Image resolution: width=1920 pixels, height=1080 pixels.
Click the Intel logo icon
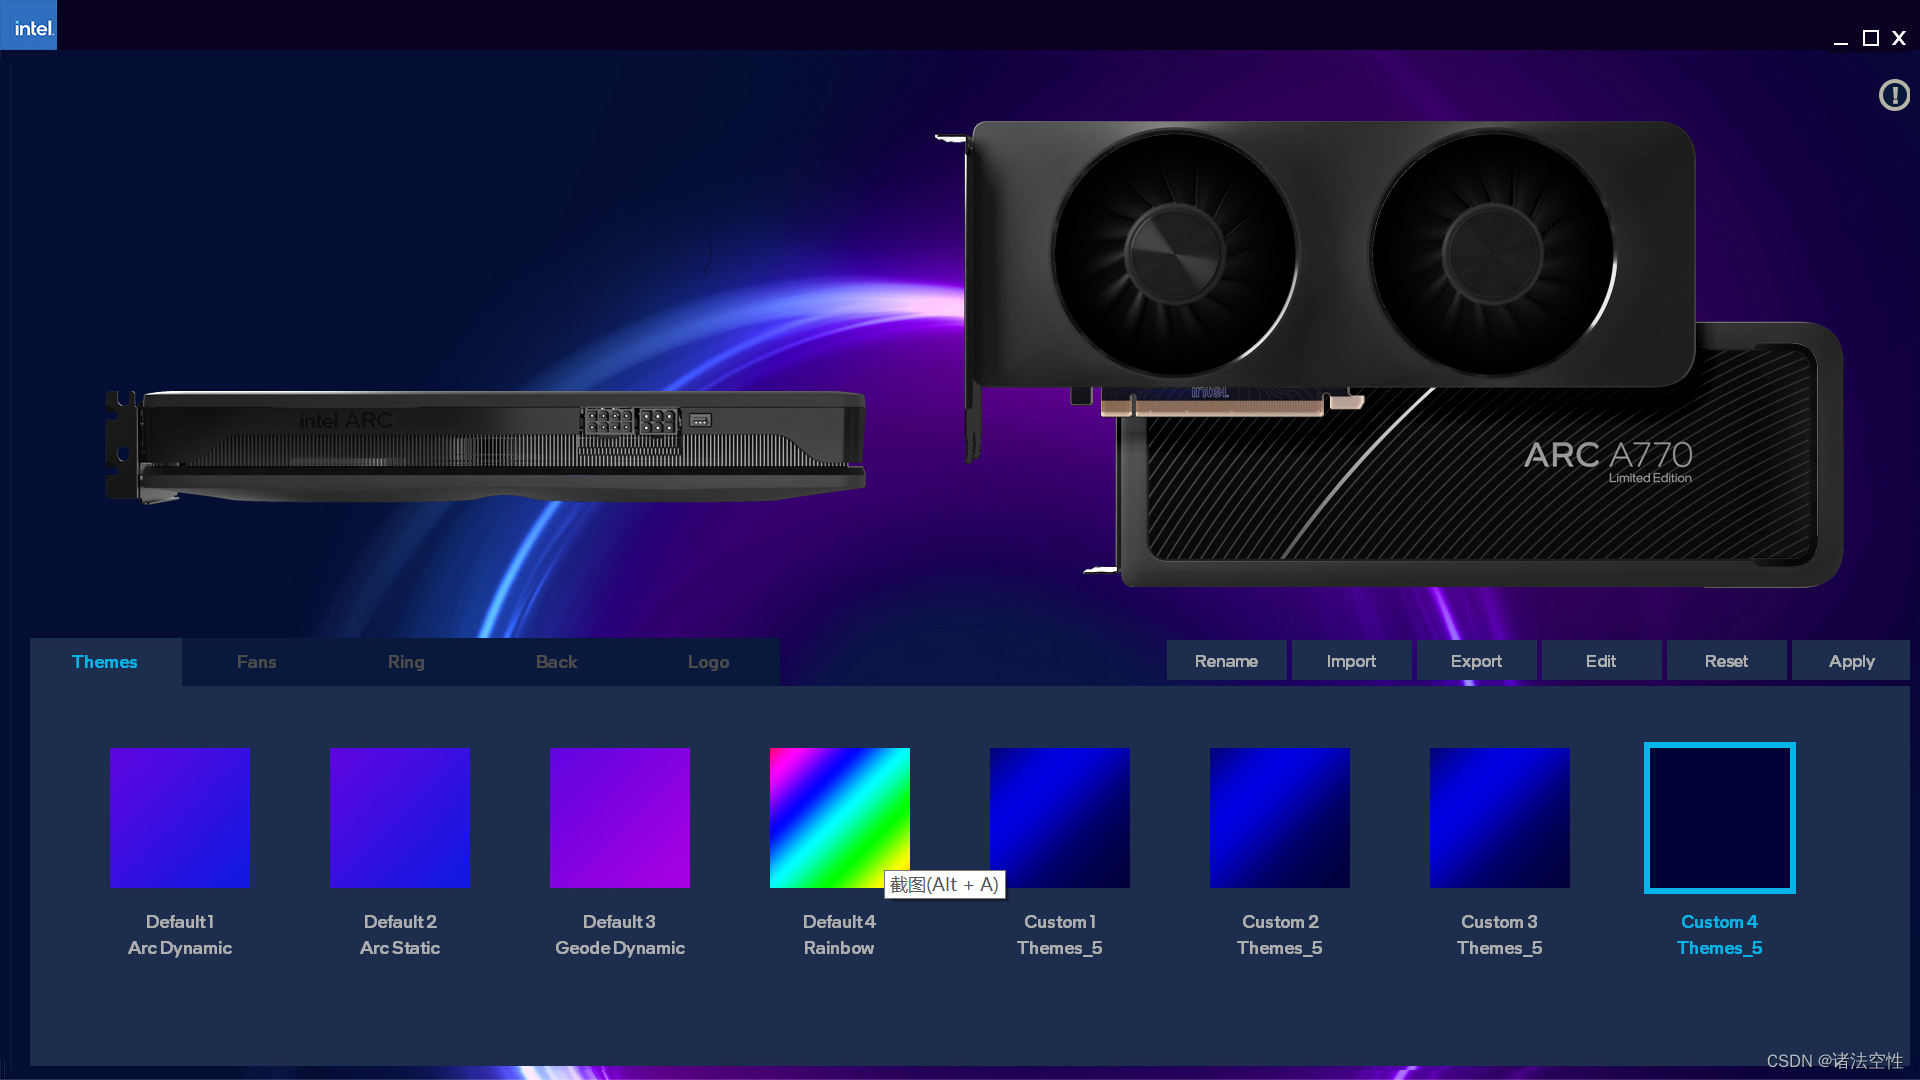29,26
